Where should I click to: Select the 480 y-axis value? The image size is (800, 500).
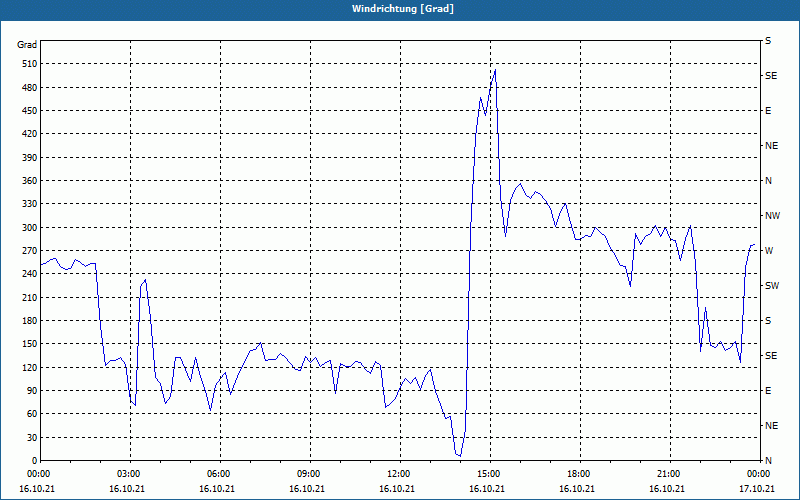28,88
